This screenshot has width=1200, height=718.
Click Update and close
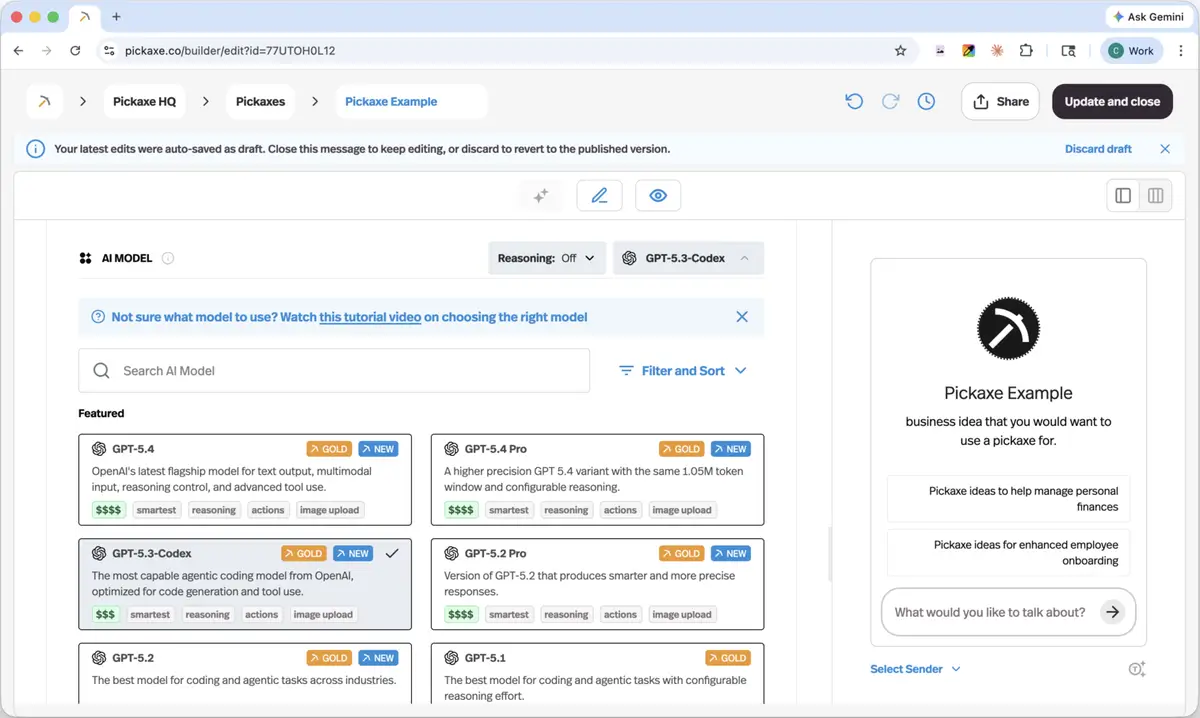(1112, 101)
